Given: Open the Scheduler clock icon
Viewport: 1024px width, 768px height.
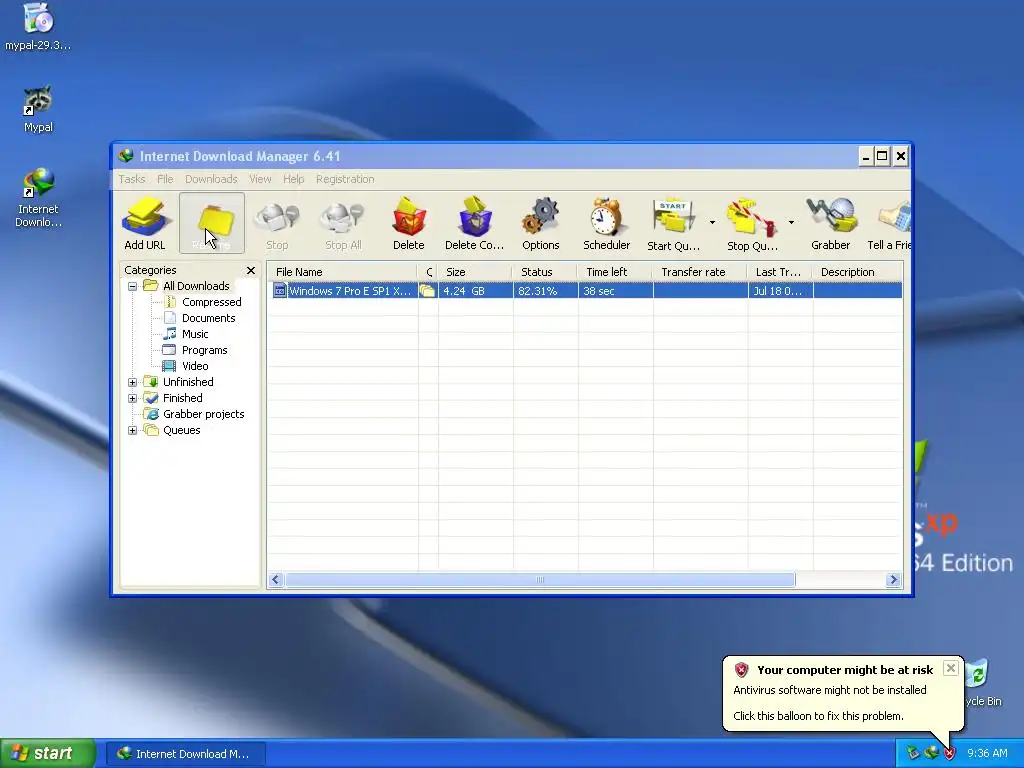Looking at the screenshot, I should coord(606,223).
